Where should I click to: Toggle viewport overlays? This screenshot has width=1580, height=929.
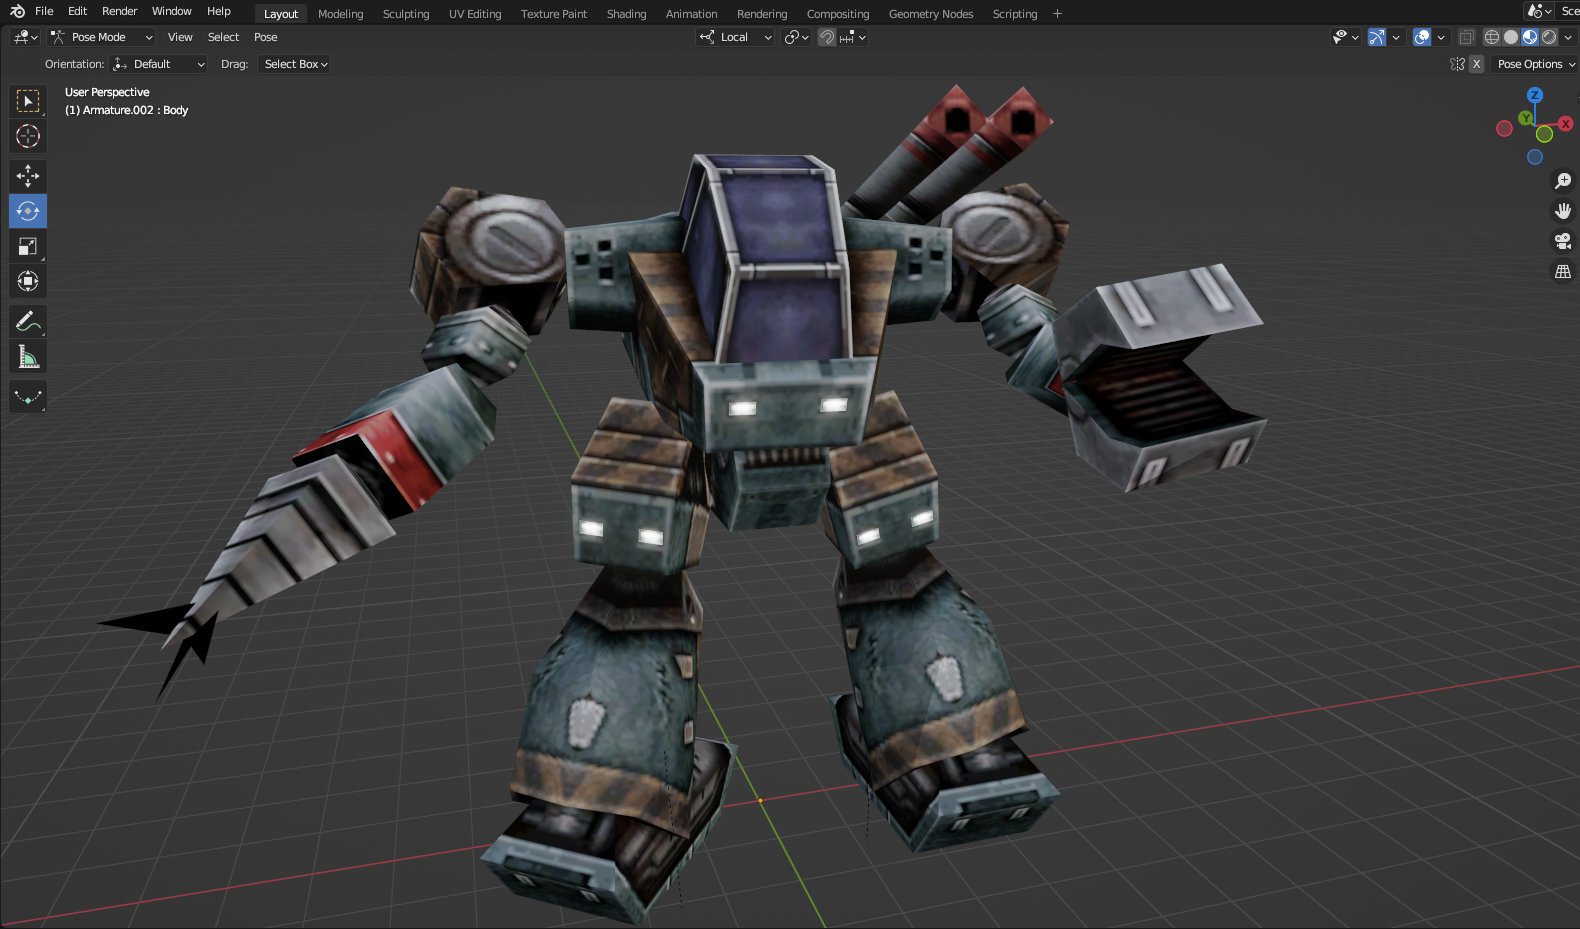[x=1422, y=37]
